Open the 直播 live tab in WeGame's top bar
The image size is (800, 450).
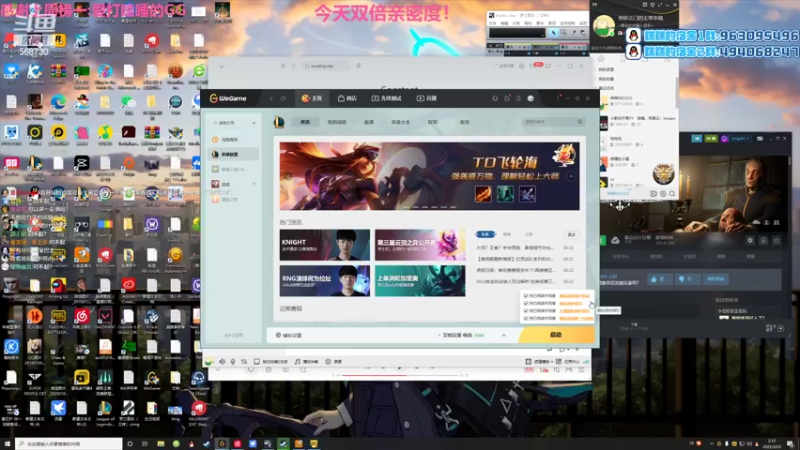(x=427, y=98)
